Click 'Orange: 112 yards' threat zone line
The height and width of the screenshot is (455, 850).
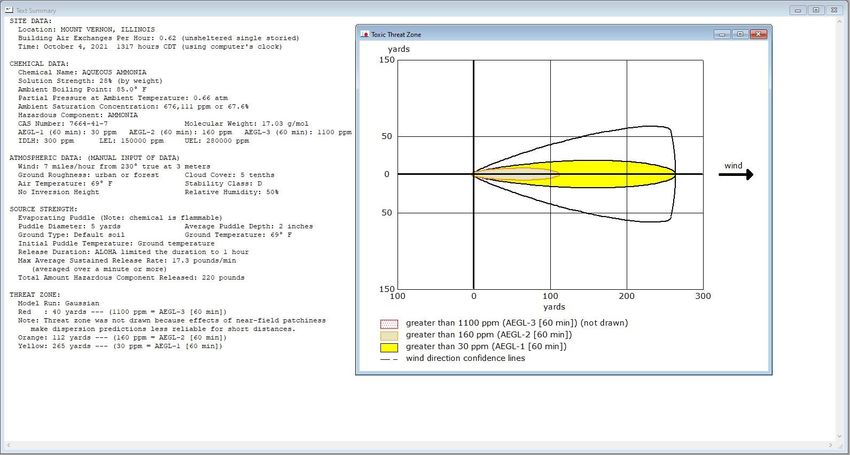[x=122, y=337]
